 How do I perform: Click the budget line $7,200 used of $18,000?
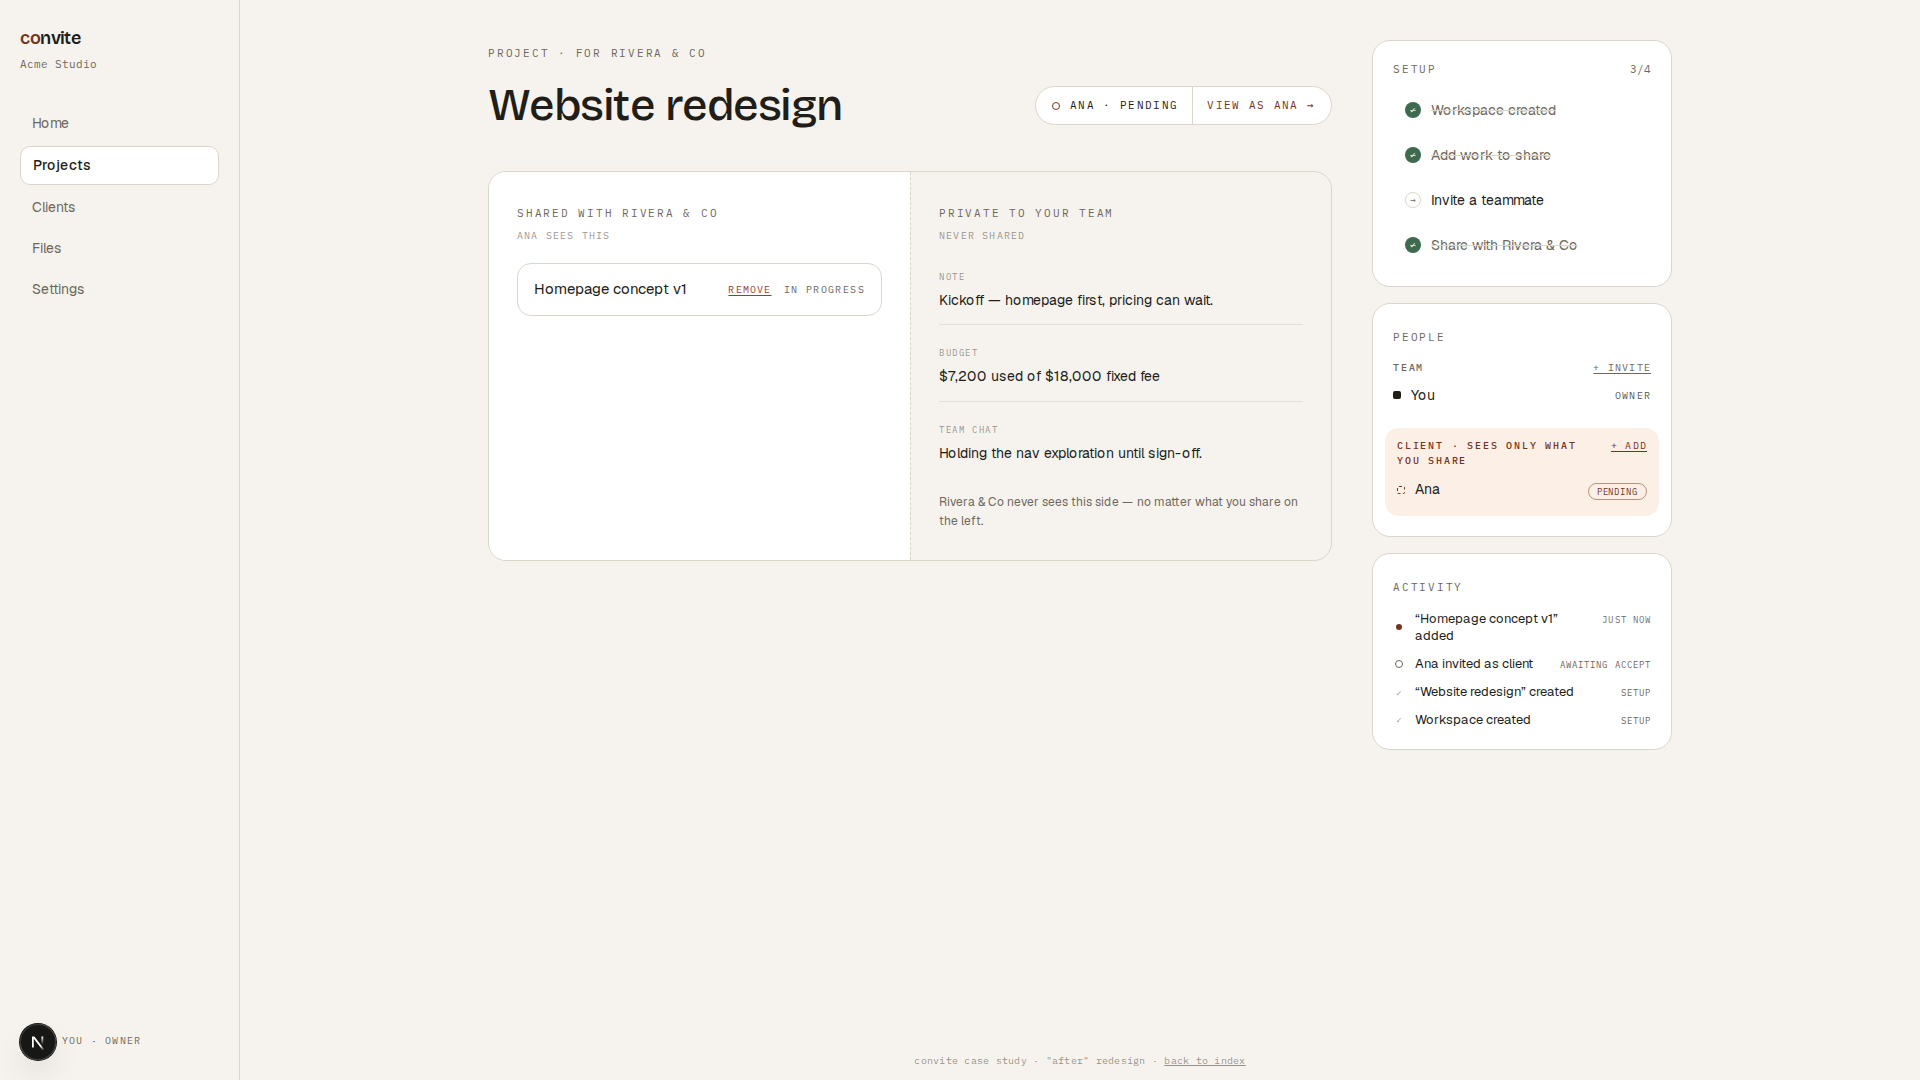(1049, 376)
